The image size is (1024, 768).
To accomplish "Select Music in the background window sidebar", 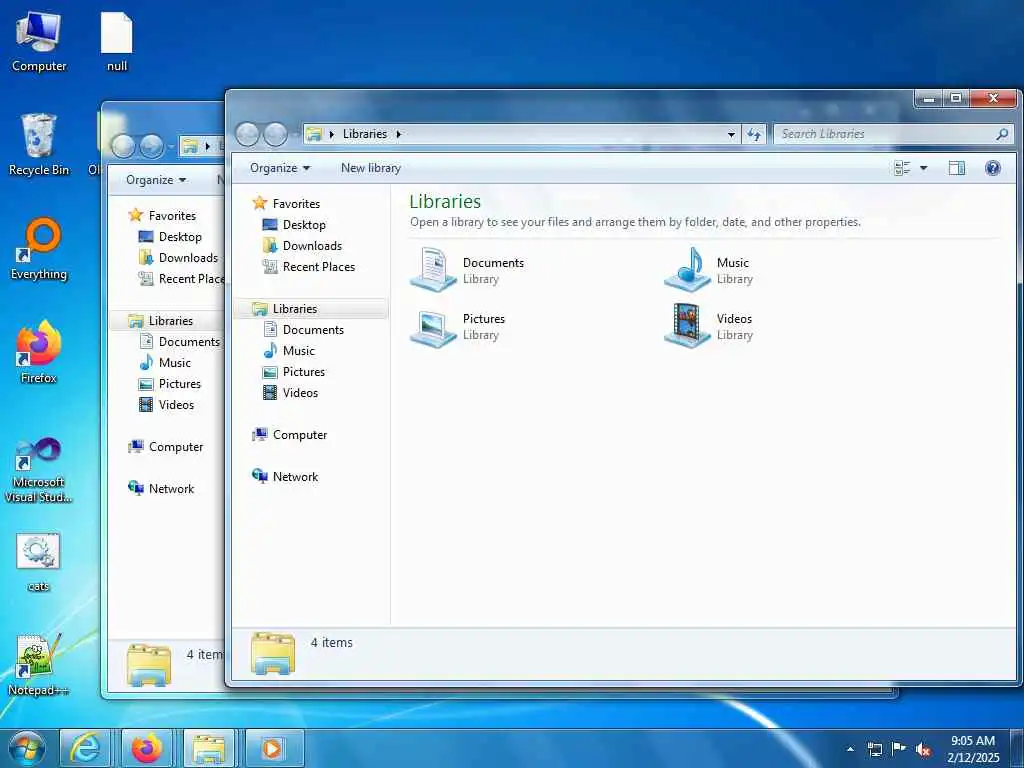I will [165, 362].
